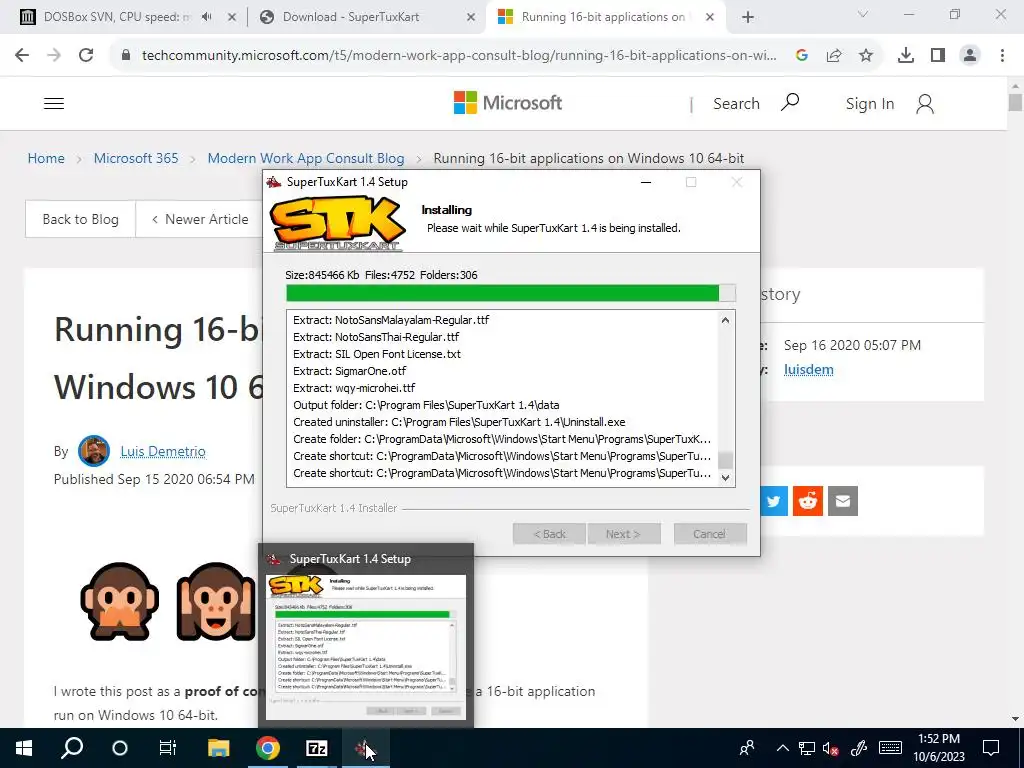Open File Explorer from the taskbar
The width and height of the screenshot is (1024, 768).
click(x=219, y=748)
